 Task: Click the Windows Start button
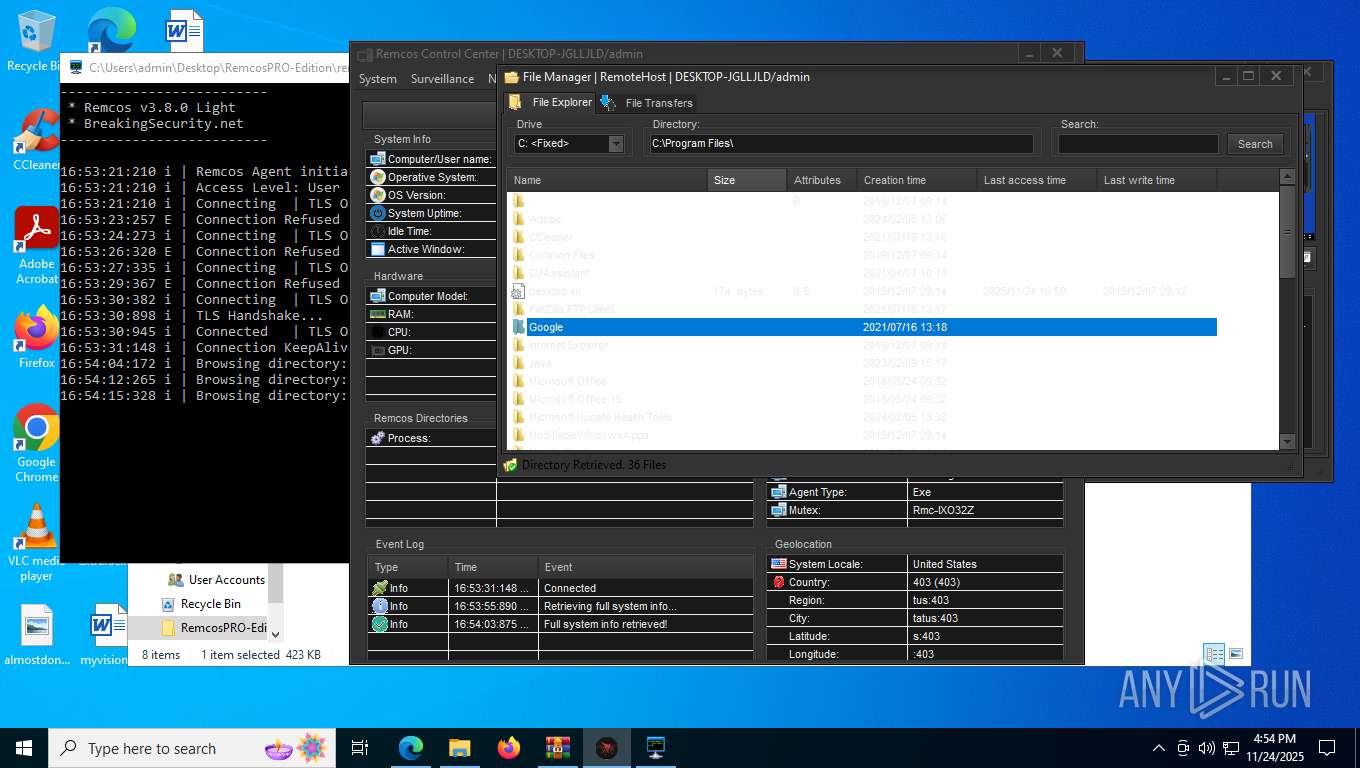pyautogui.click(x=24, y=748)
